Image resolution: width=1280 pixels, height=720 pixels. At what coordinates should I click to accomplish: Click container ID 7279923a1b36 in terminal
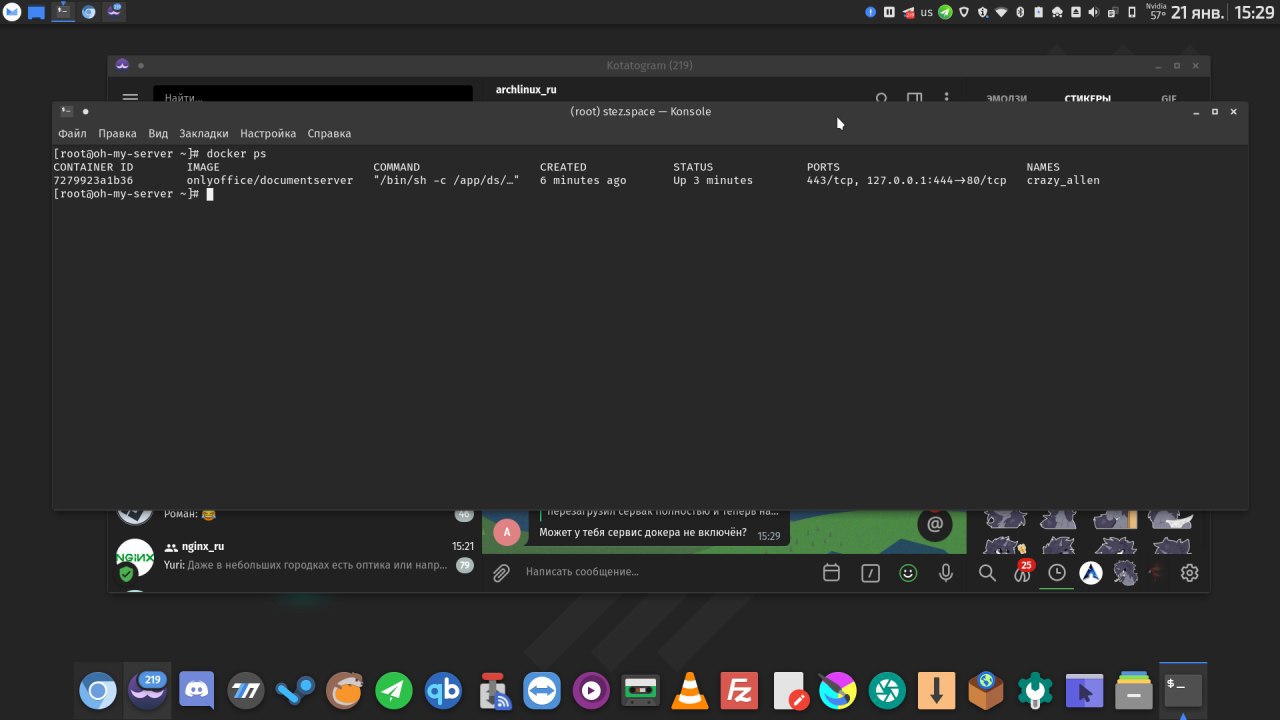click(x=93, y=181)
